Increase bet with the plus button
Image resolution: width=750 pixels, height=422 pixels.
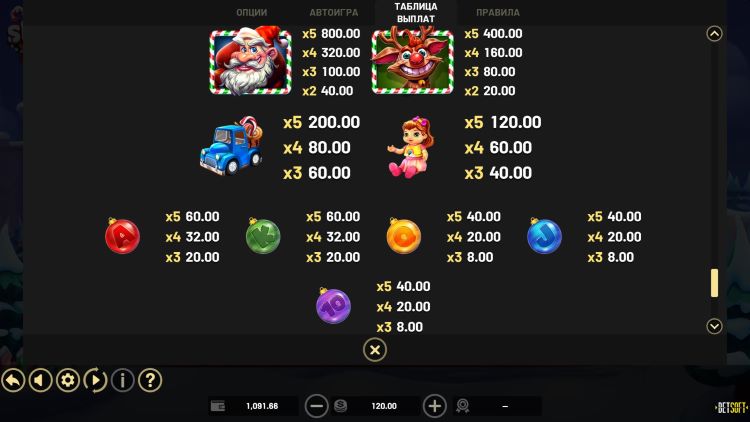tap(434, 406)
